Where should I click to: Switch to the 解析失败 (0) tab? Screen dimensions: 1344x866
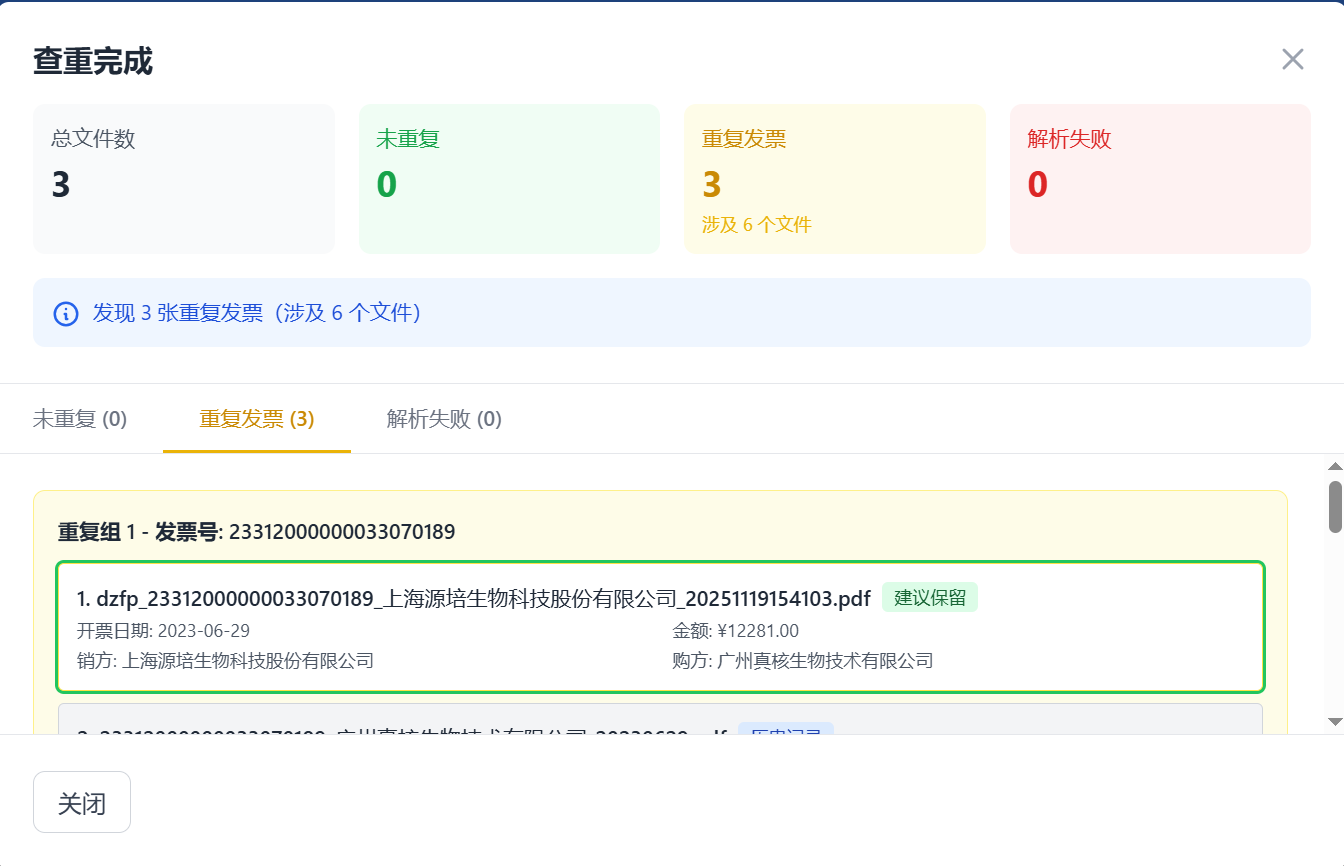[x=442, y=419]
